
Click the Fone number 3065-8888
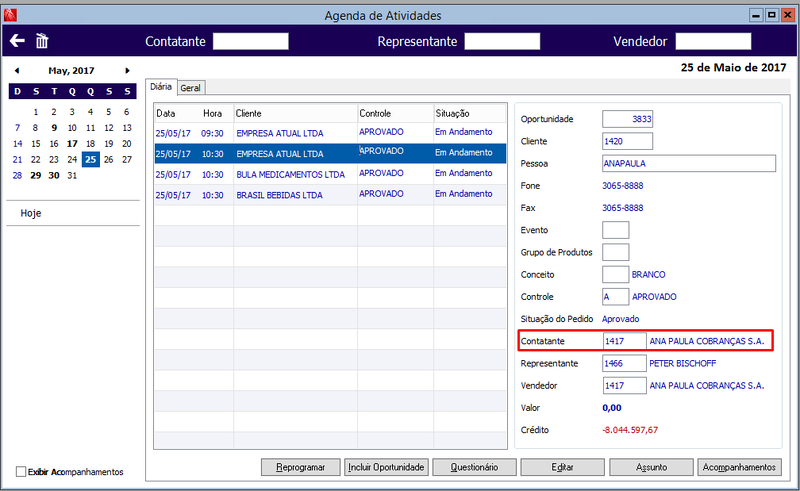622,186
